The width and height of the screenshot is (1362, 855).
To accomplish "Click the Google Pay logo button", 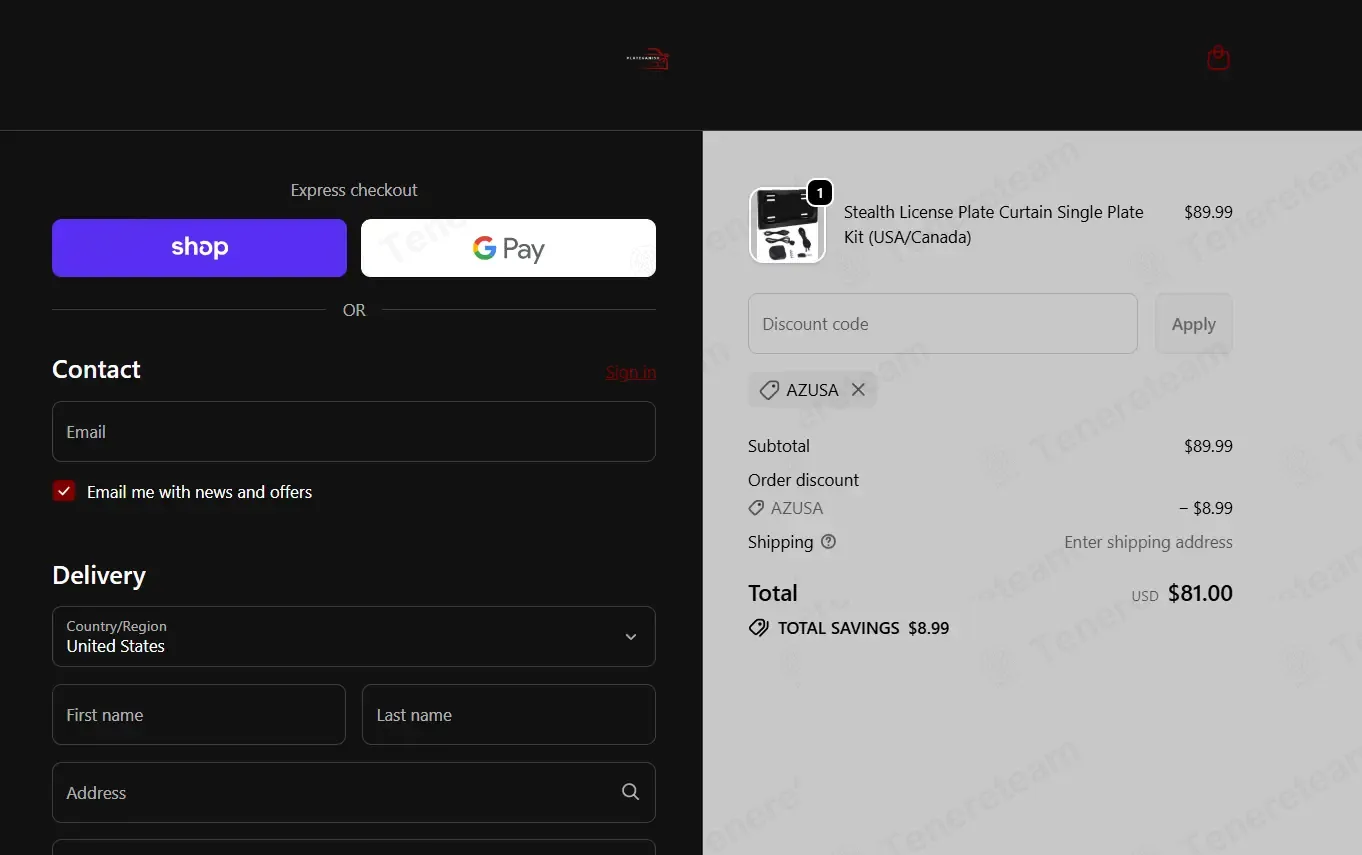I will tap(508, 248).
